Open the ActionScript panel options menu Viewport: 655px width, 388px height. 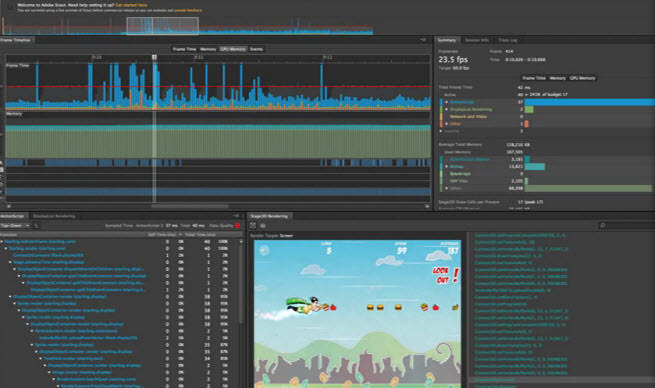(236, 216)
